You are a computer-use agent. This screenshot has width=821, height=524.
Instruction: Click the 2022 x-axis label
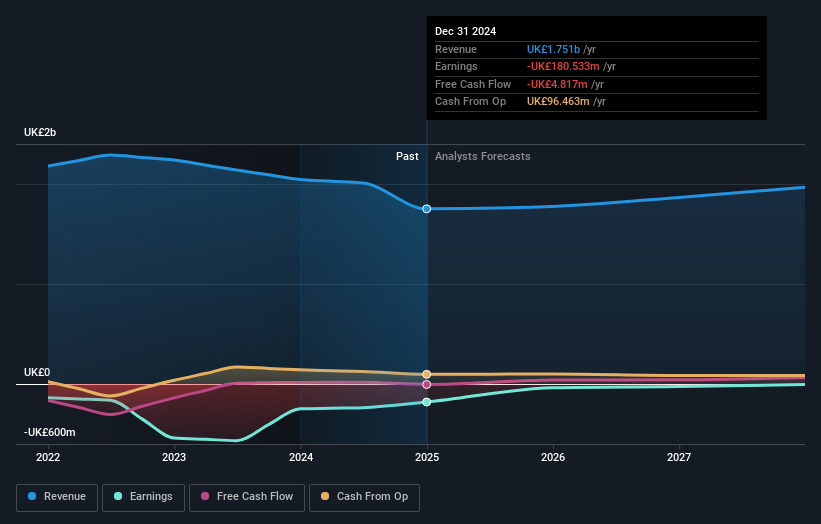click(48, 457)
